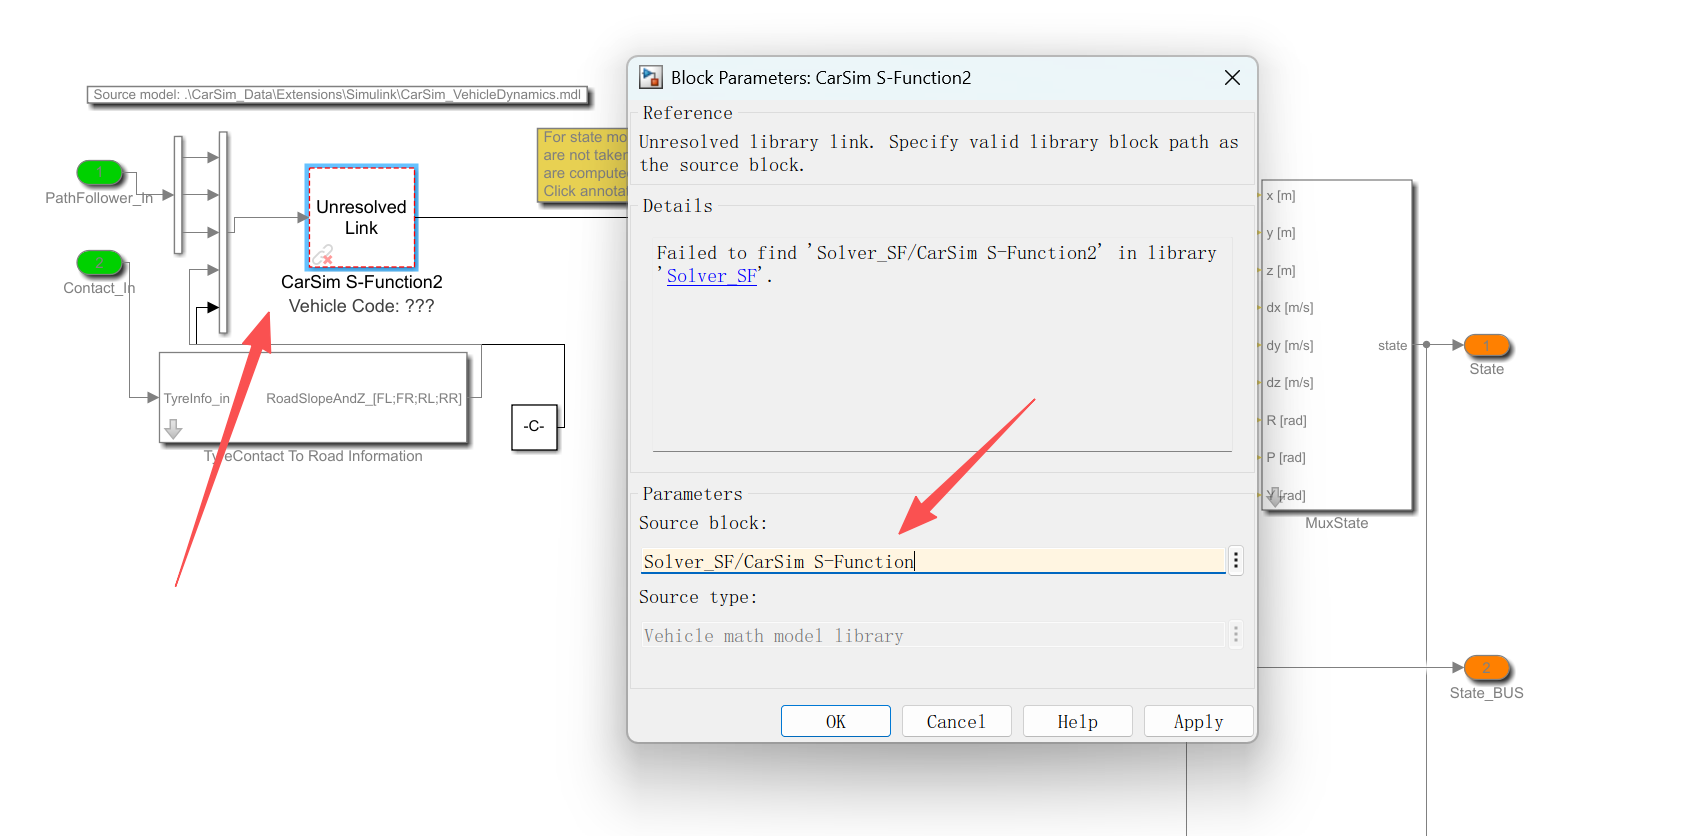Click the state output port label
1701x836 pixels.
click(1392, 345)
